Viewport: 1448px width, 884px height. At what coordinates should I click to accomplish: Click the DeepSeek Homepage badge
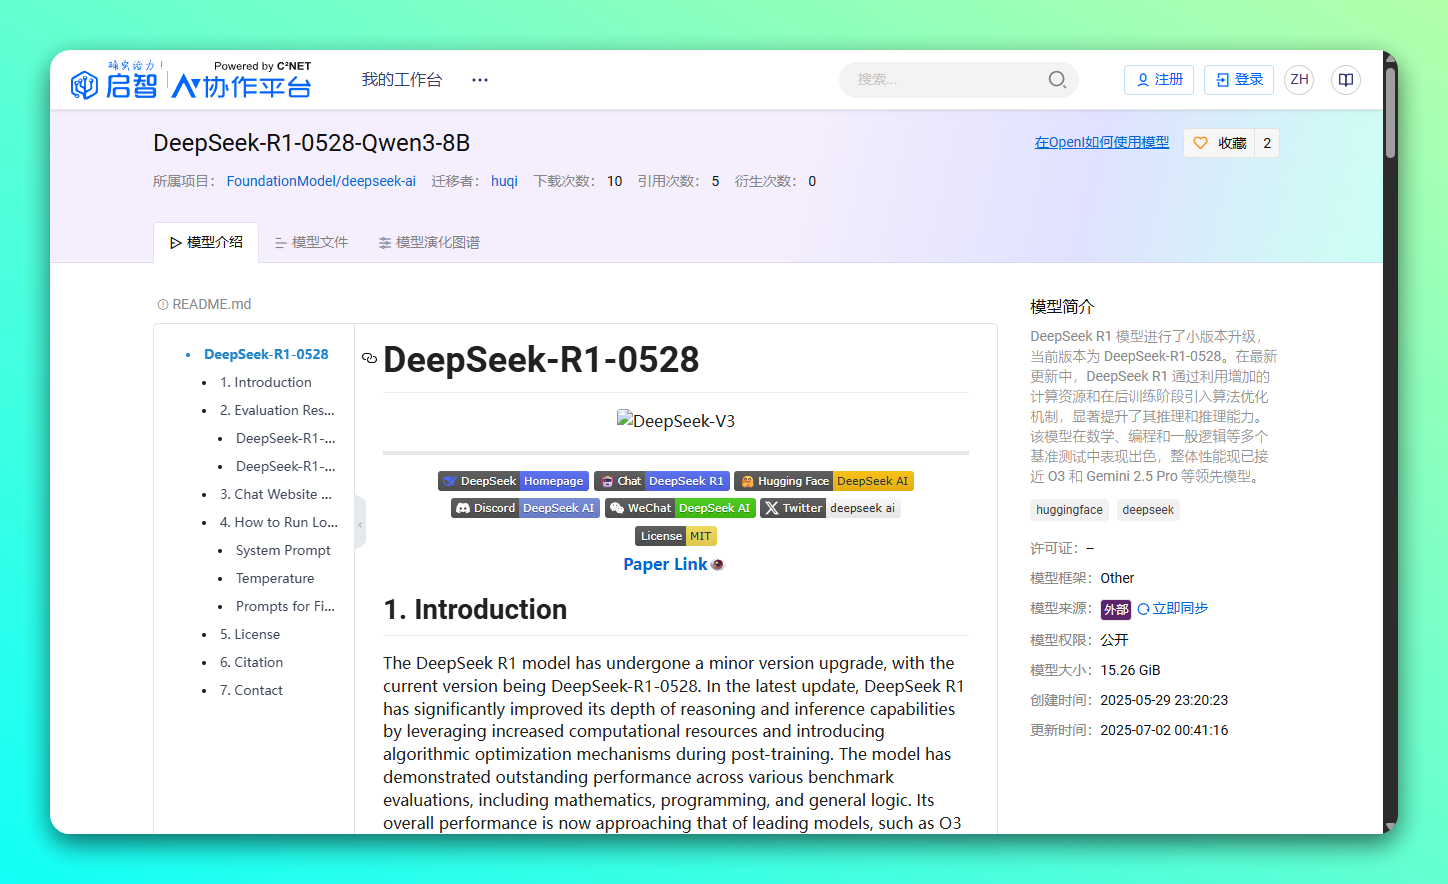pos(513,481)
